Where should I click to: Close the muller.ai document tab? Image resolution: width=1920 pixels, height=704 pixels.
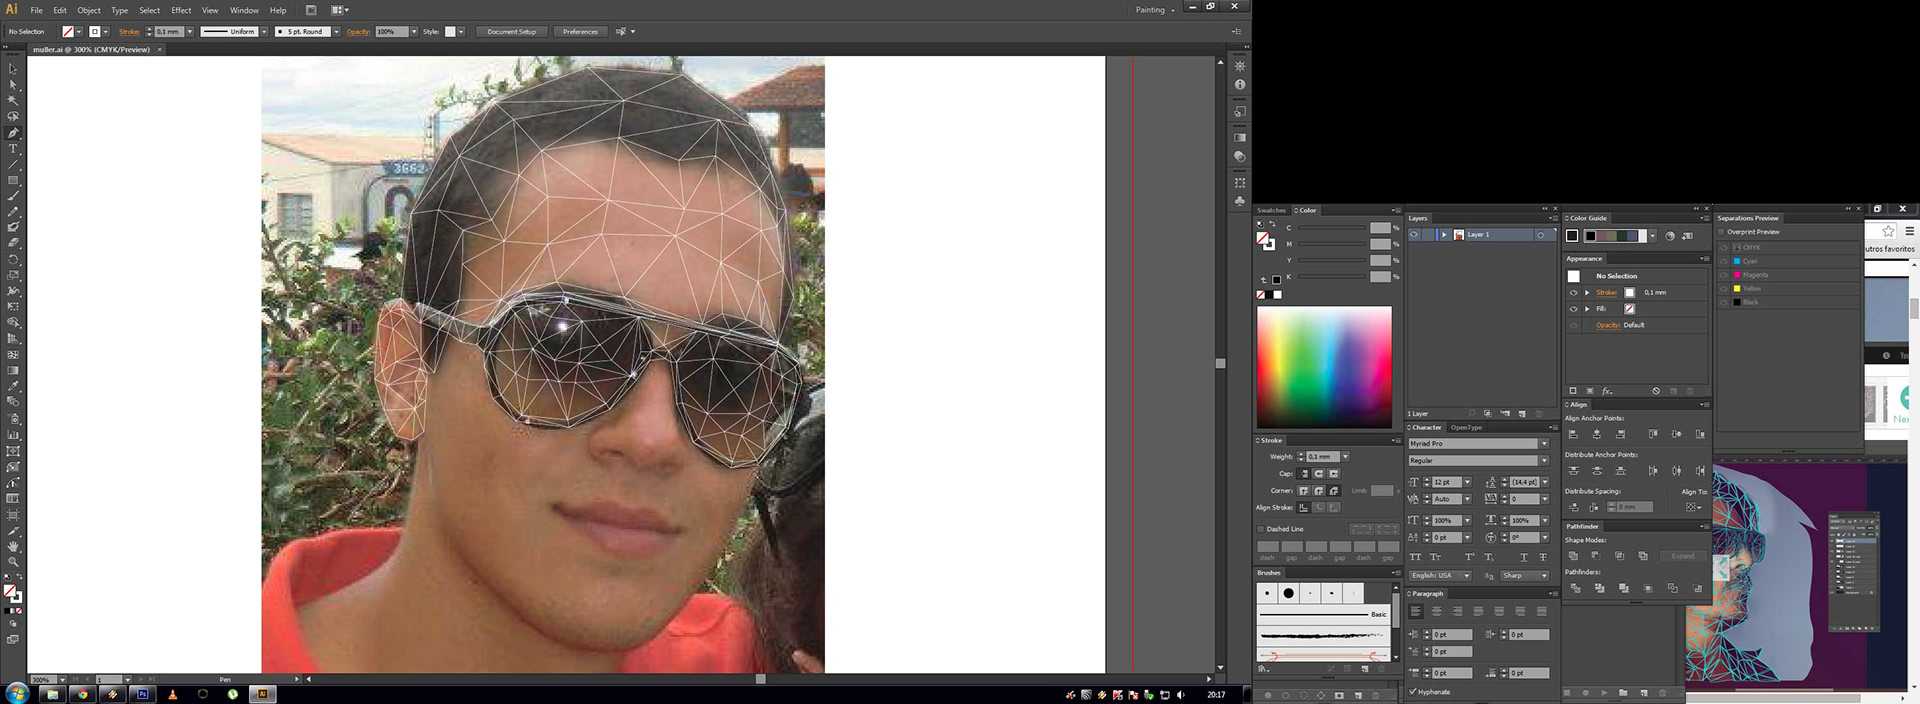click(159, 49)
